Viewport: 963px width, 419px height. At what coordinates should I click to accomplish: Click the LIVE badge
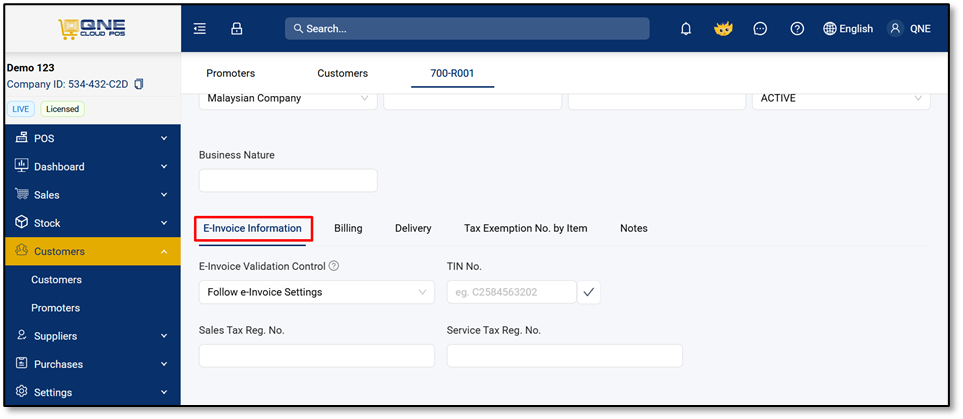coord(21,109)
